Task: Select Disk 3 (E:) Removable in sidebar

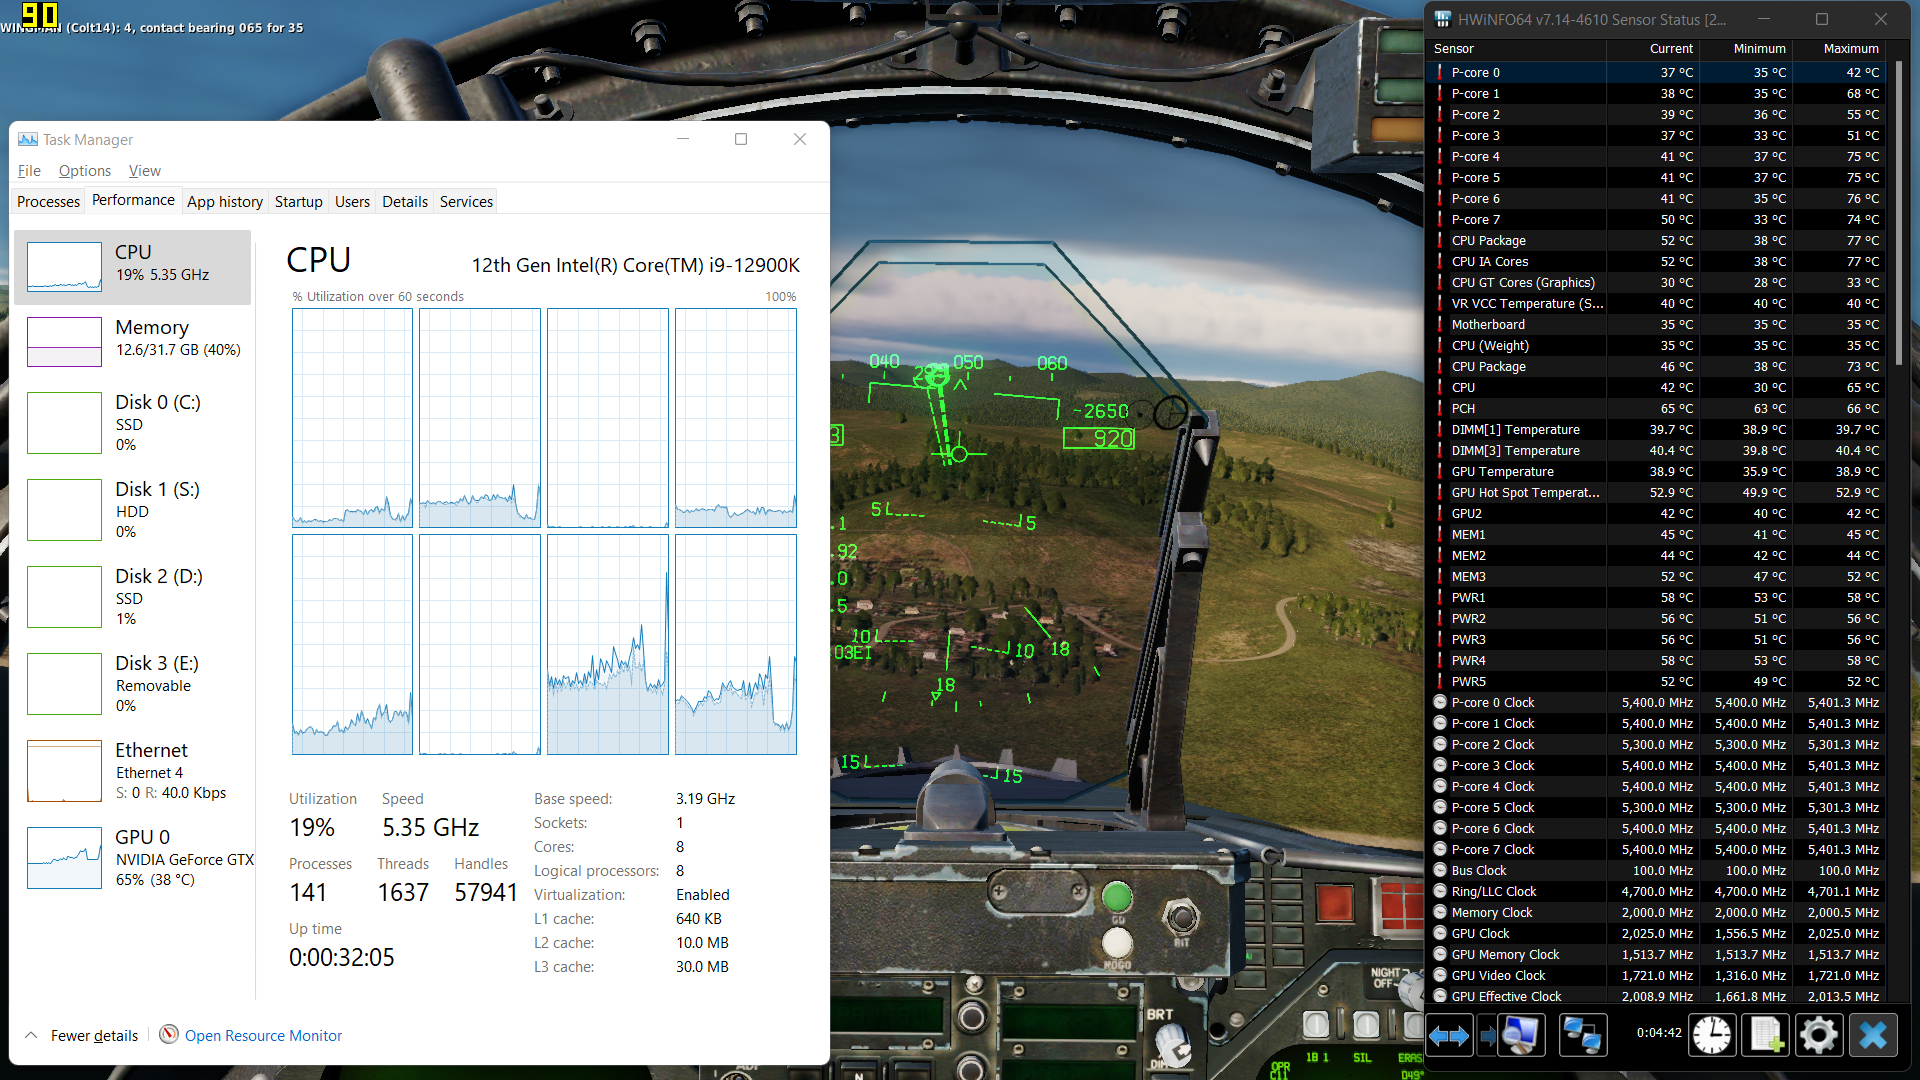Action: pos(133,684)
